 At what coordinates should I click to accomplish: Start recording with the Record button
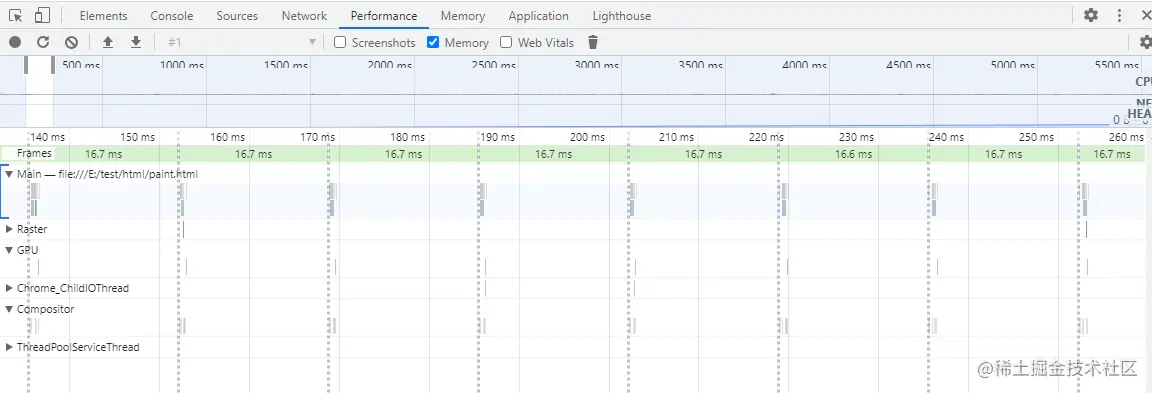click(x=15, y=43)
